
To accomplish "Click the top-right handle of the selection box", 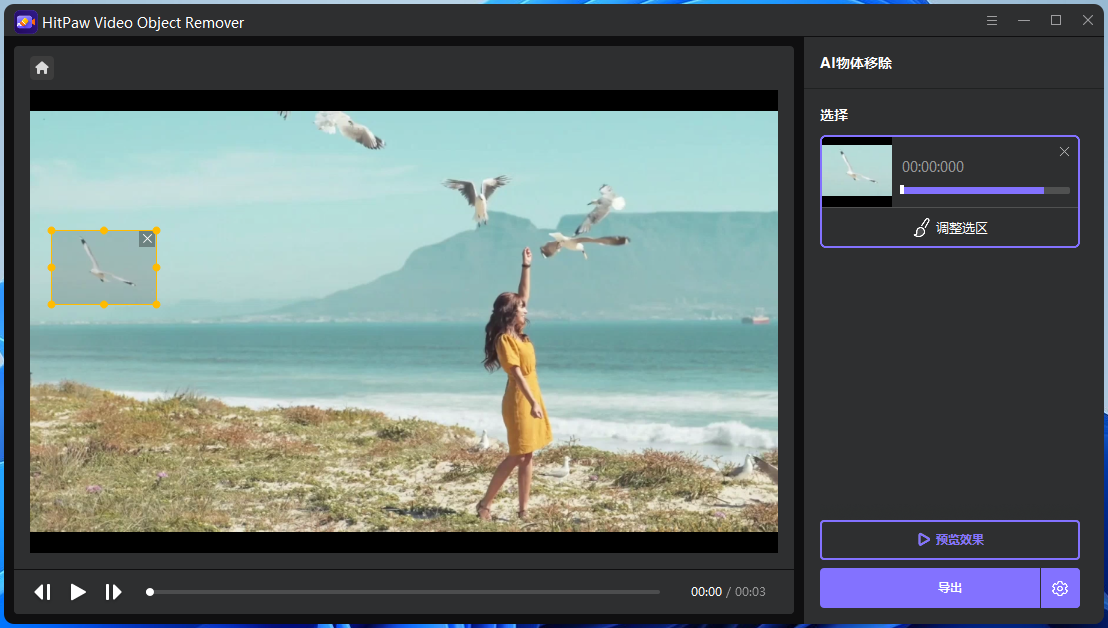I will (x=156, y=231).
